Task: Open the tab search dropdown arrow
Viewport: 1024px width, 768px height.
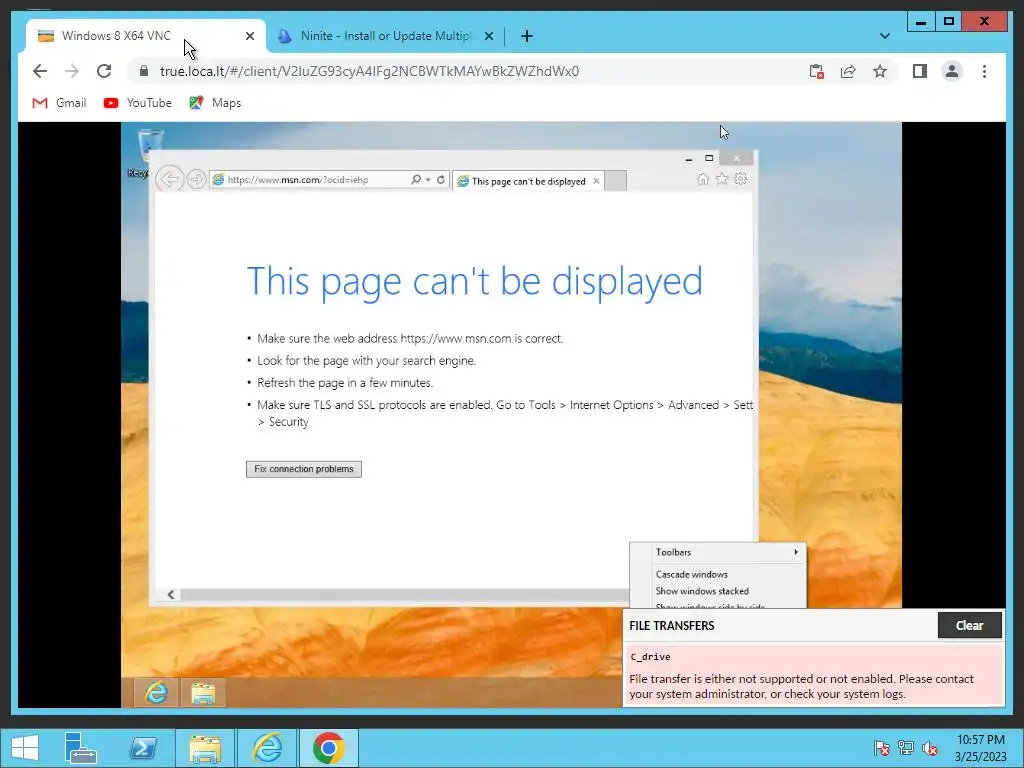Action: 884,36
